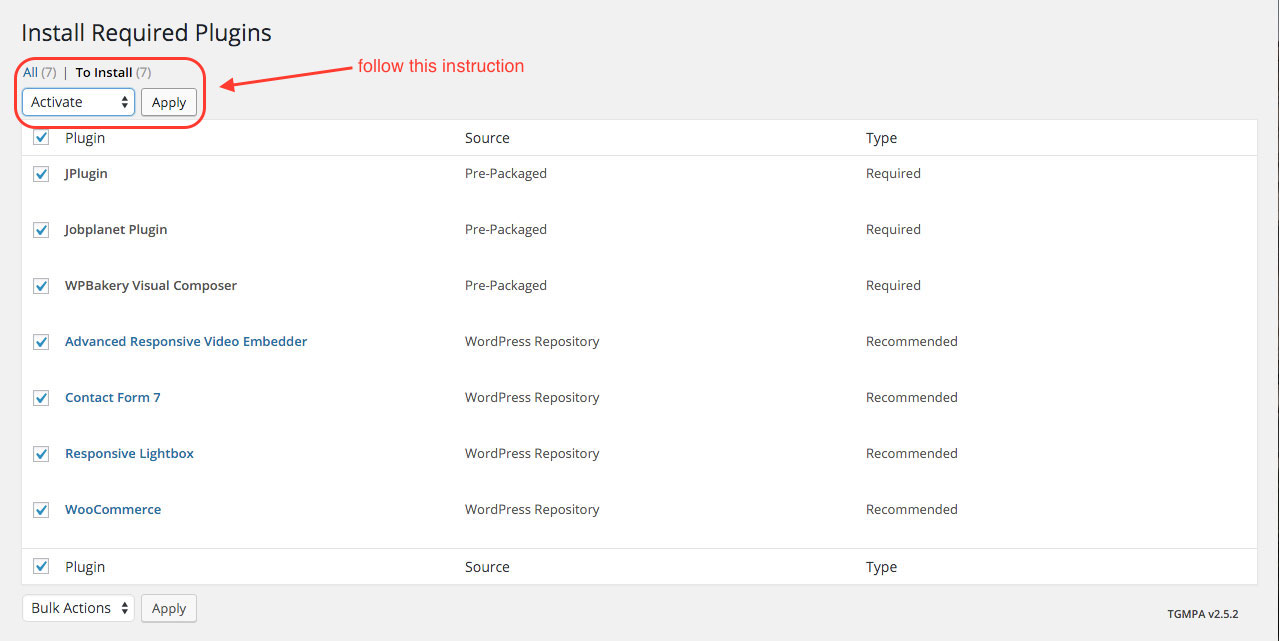Uncheck the Jobplanet Plugin checkbox
The height and width of the screenshot is (641, 1279).
[41, 230]
